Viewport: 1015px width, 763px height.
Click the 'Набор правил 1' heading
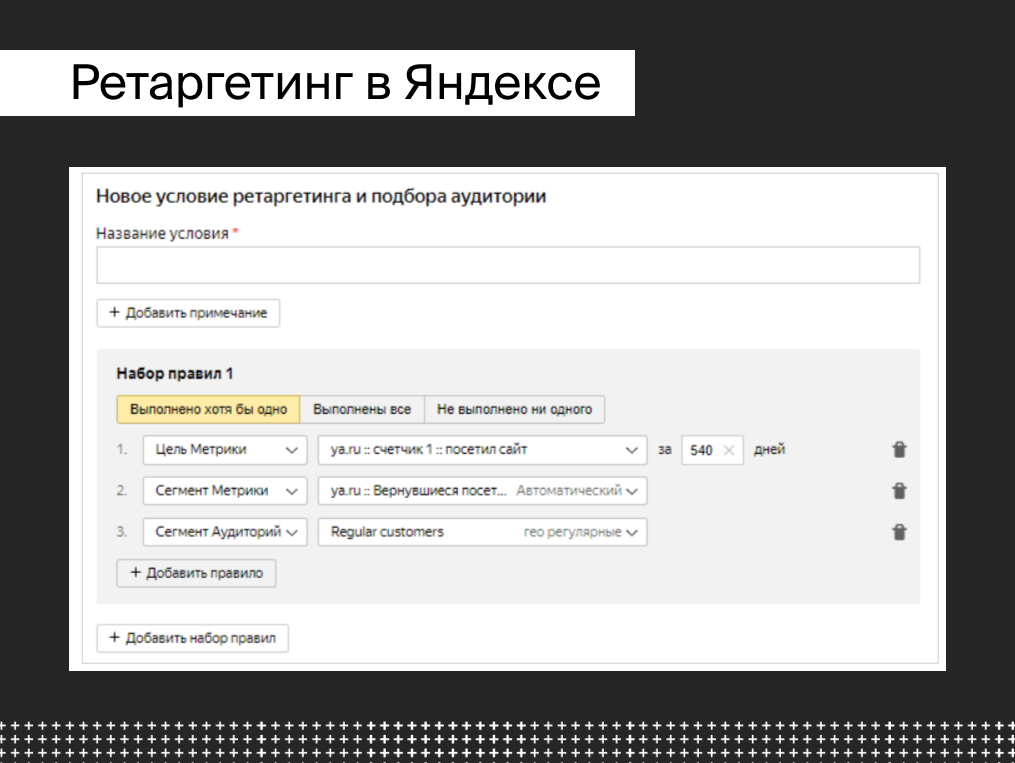click(x=175, y=373)
